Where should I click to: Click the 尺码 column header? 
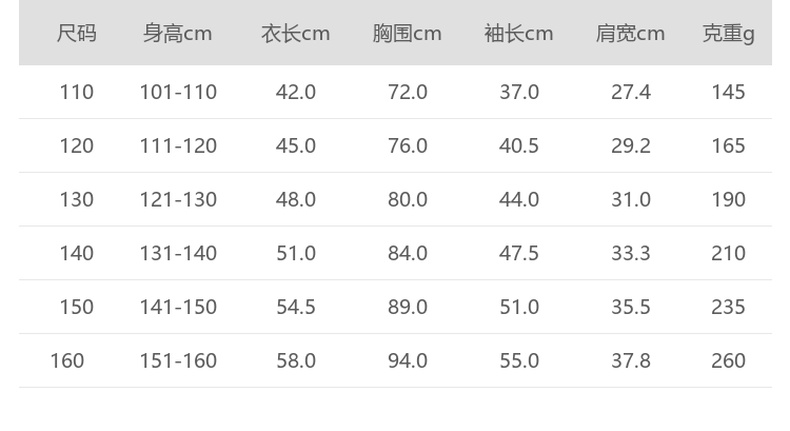(76, 34)
